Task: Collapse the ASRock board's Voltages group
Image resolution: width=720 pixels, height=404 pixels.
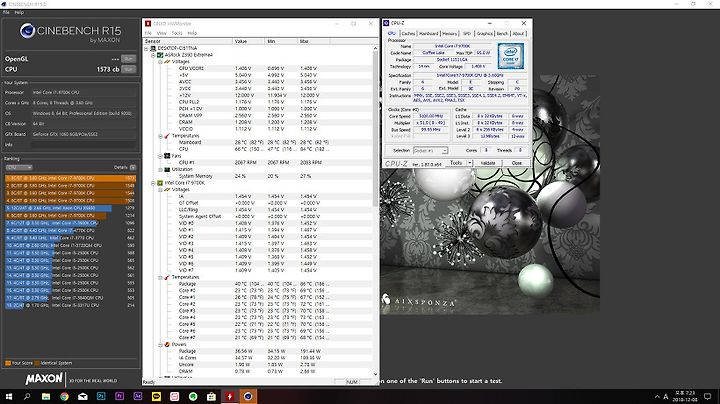Action: 160,62
